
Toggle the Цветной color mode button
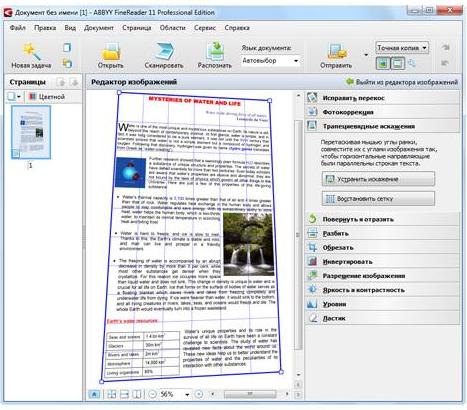click(47, 97)
